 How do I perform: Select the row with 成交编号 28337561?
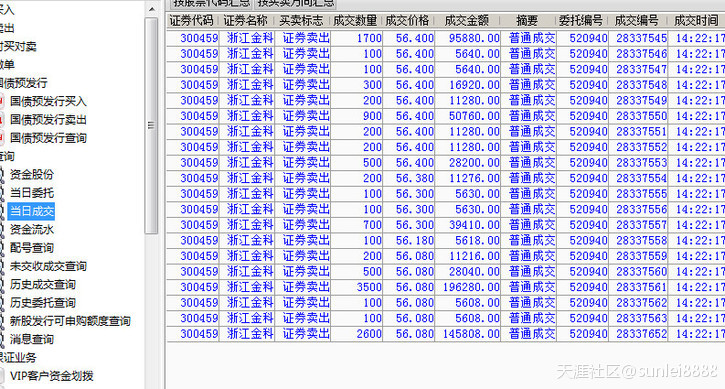(446, 287)
